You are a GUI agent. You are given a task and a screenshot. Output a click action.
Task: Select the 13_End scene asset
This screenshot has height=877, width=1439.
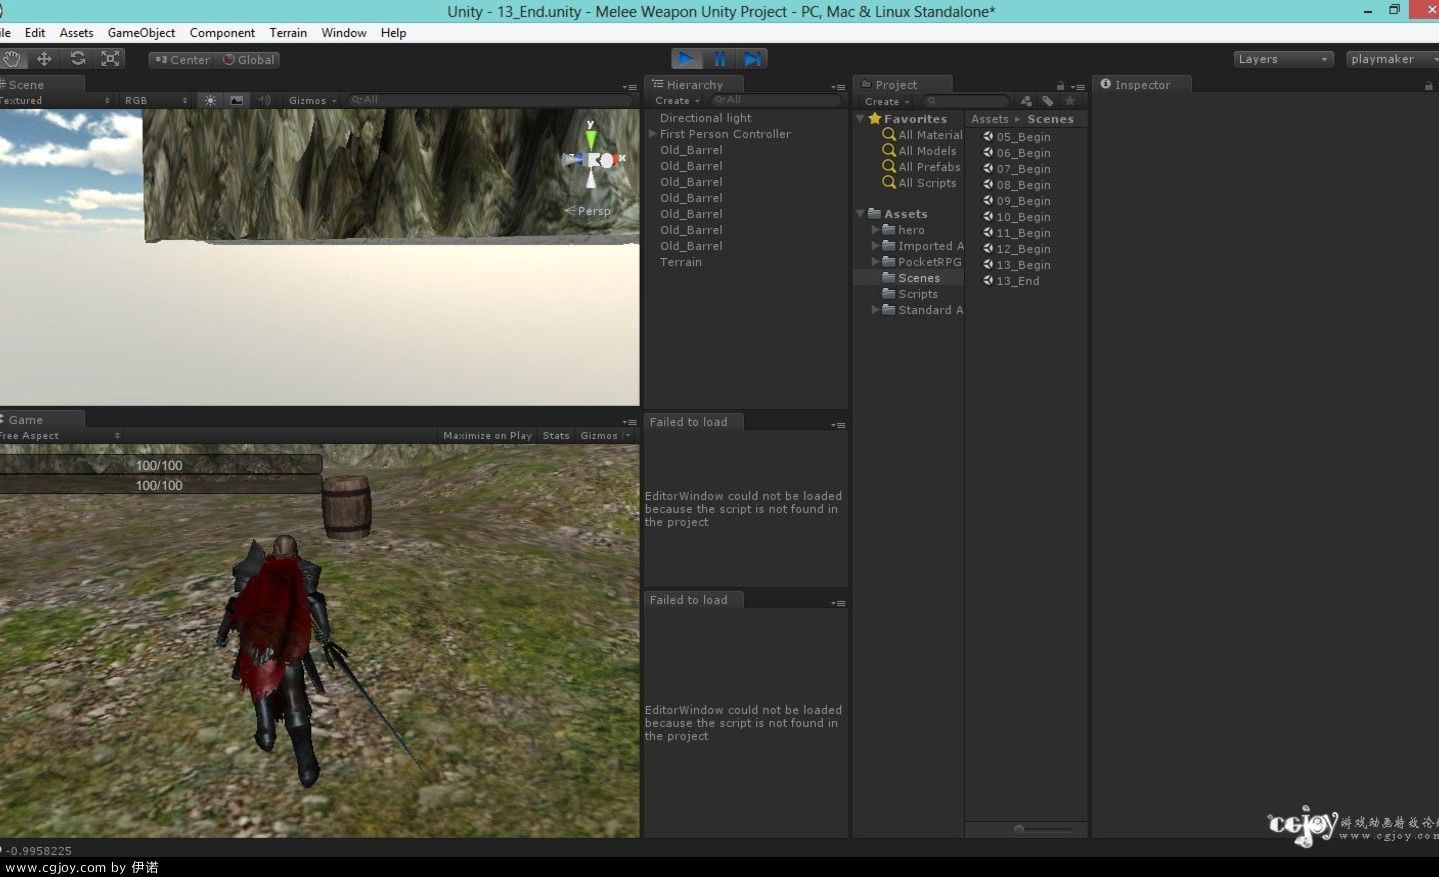click(x=1012, y=281)
